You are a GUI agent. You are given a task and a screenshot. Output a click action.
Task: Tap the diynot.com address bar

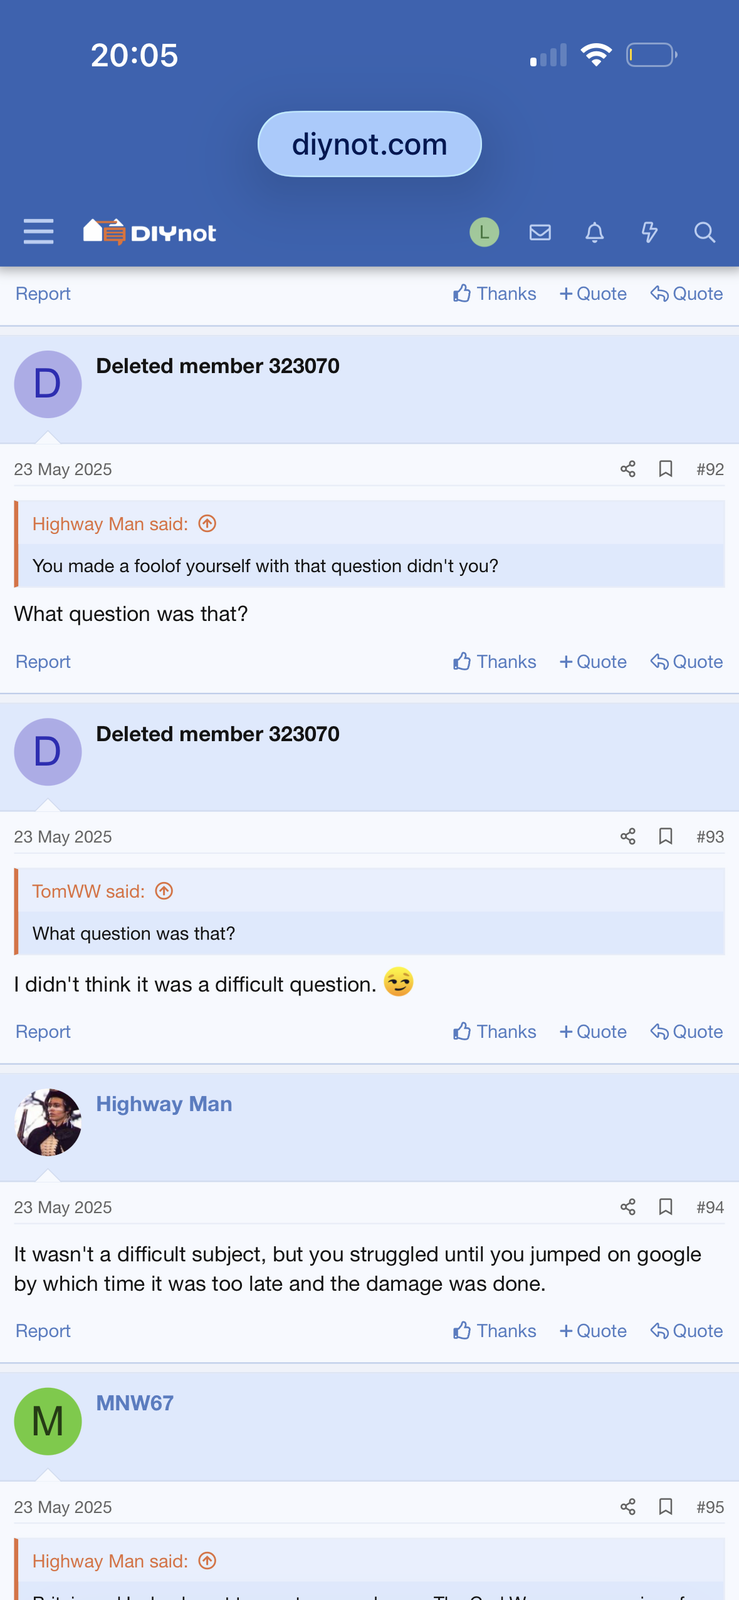click(369, 144)
